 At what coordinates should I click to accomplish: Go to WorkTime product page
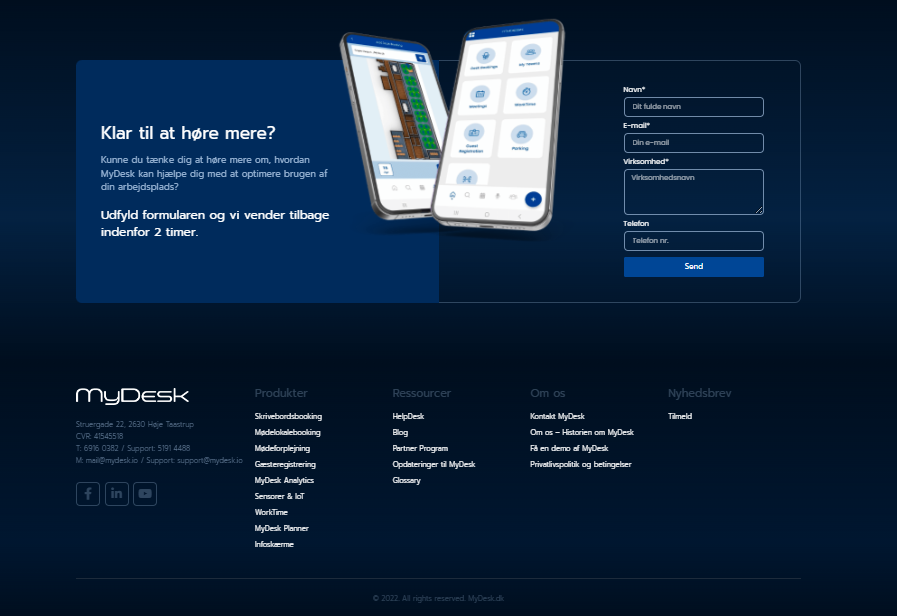(271, 512)
